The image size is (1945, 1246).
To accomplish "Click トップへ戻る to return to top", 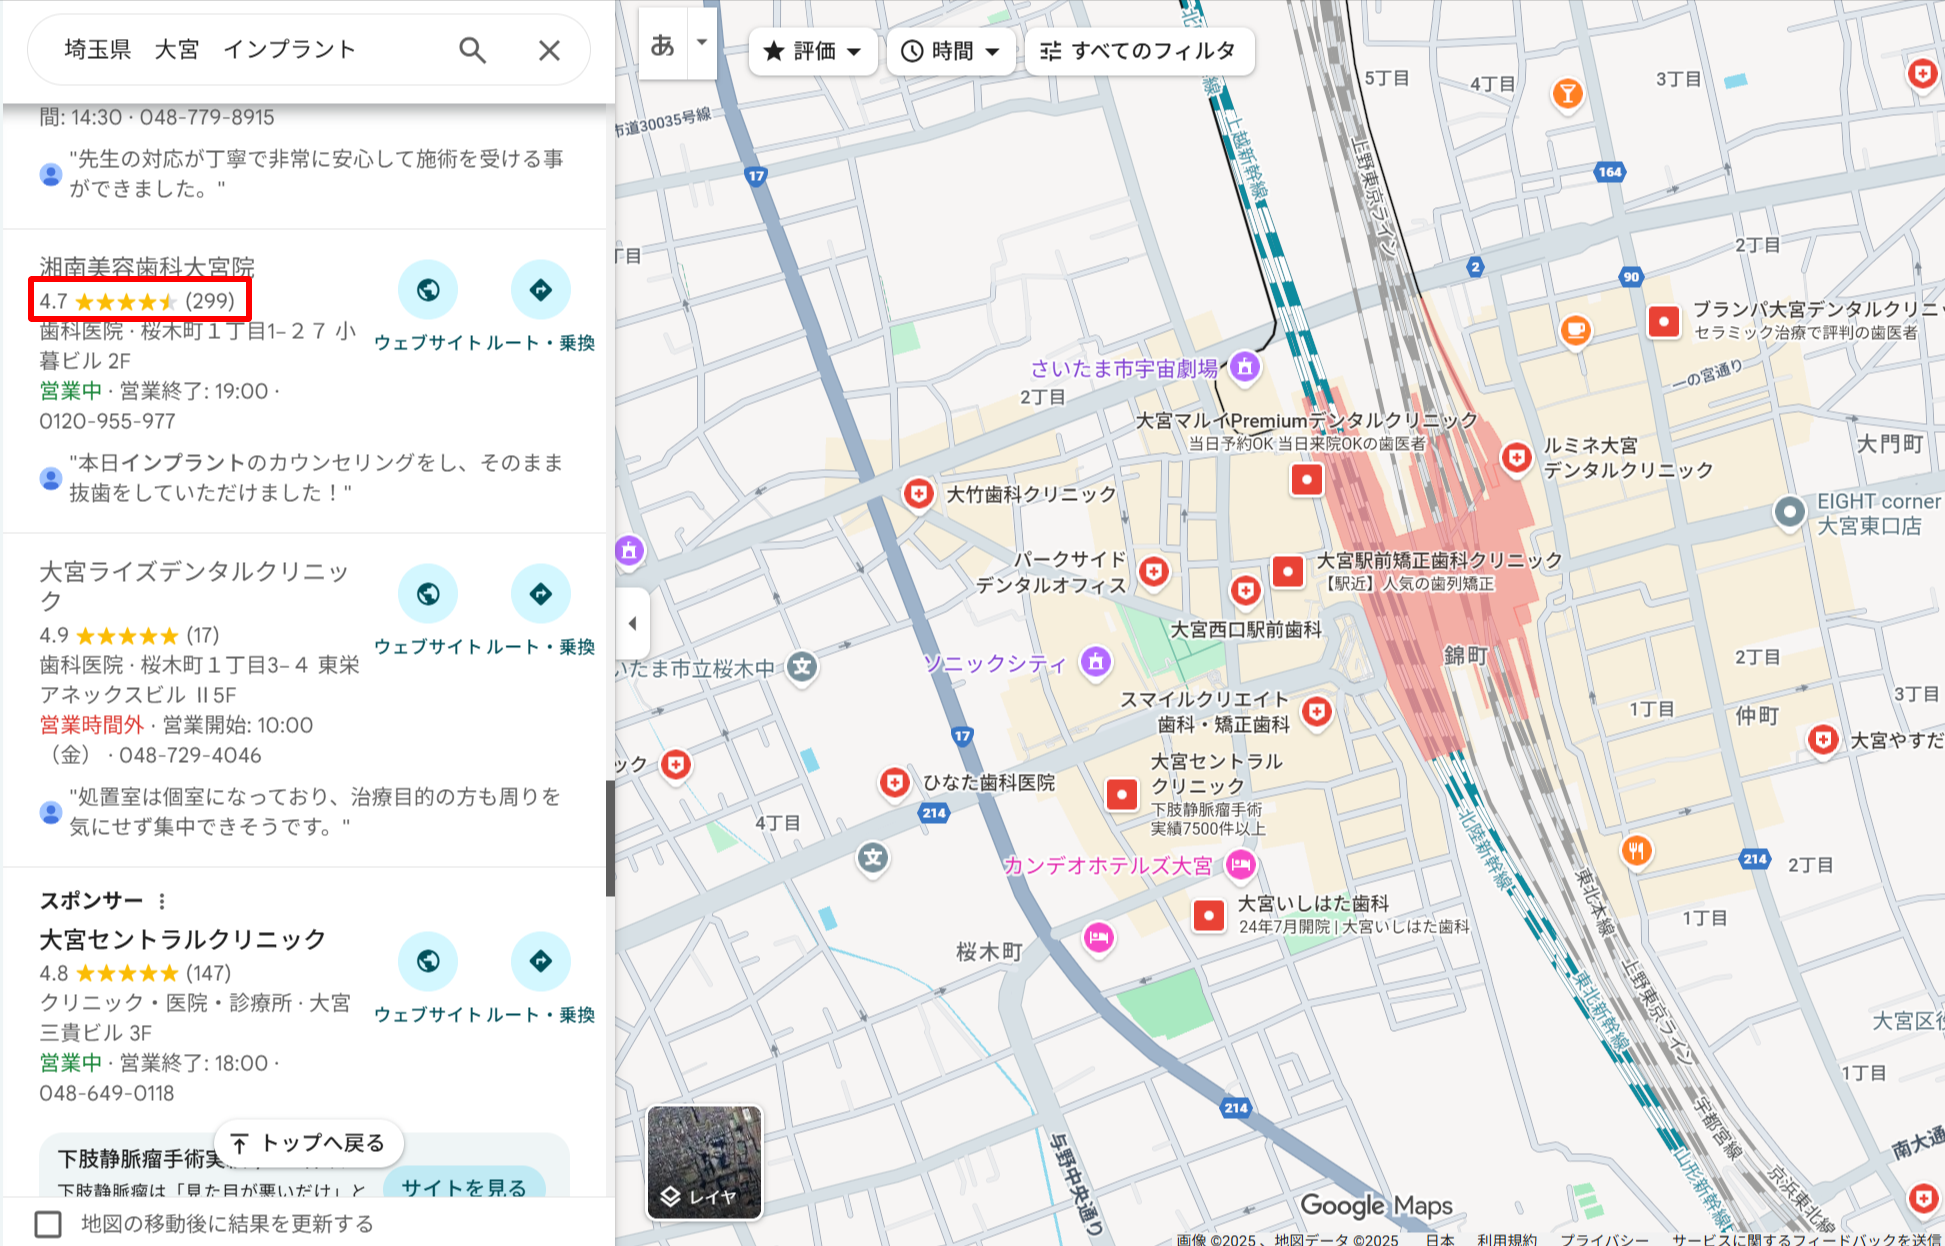I will coord(308,1142).
